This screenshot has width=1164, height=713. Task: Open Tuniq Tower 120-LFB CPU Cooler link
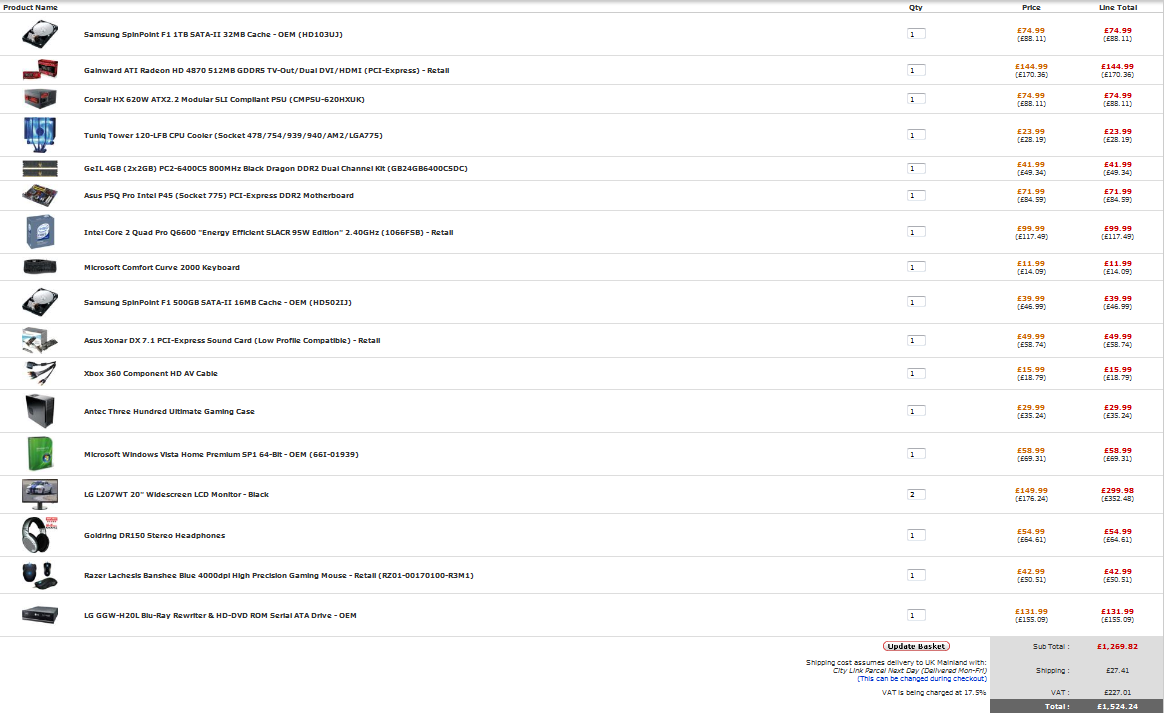tap(233, 135)
